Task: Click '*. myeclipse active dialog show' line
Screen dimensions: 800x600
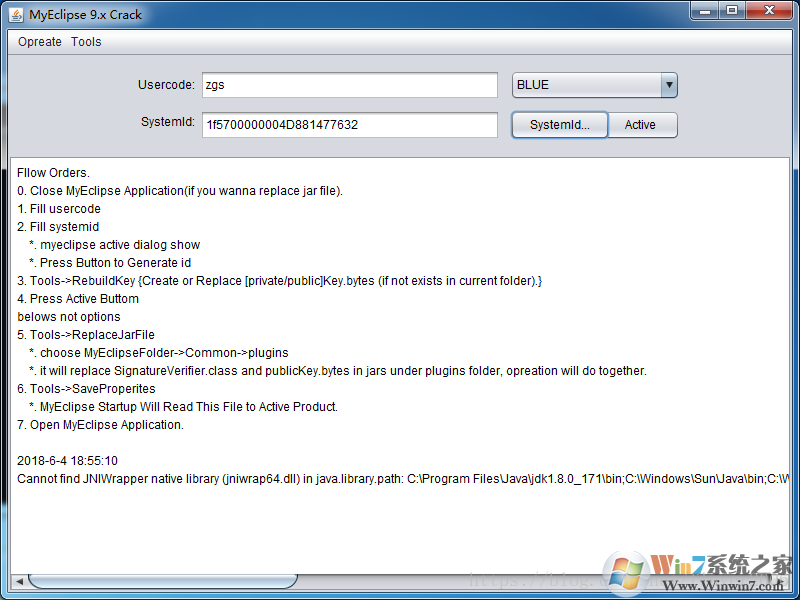Action: tap(114, 245)
